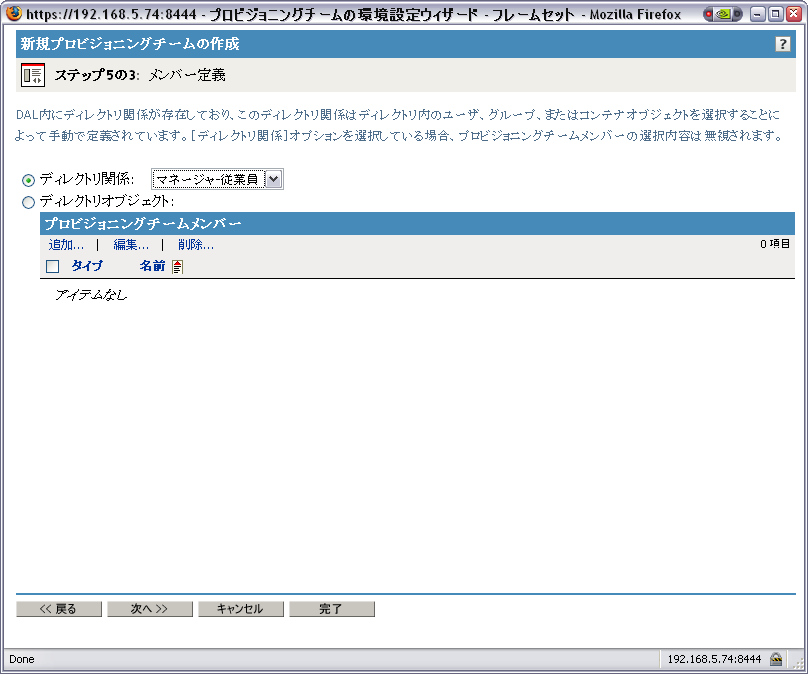Click the 0 項目 count text

(x=775, y=244)
